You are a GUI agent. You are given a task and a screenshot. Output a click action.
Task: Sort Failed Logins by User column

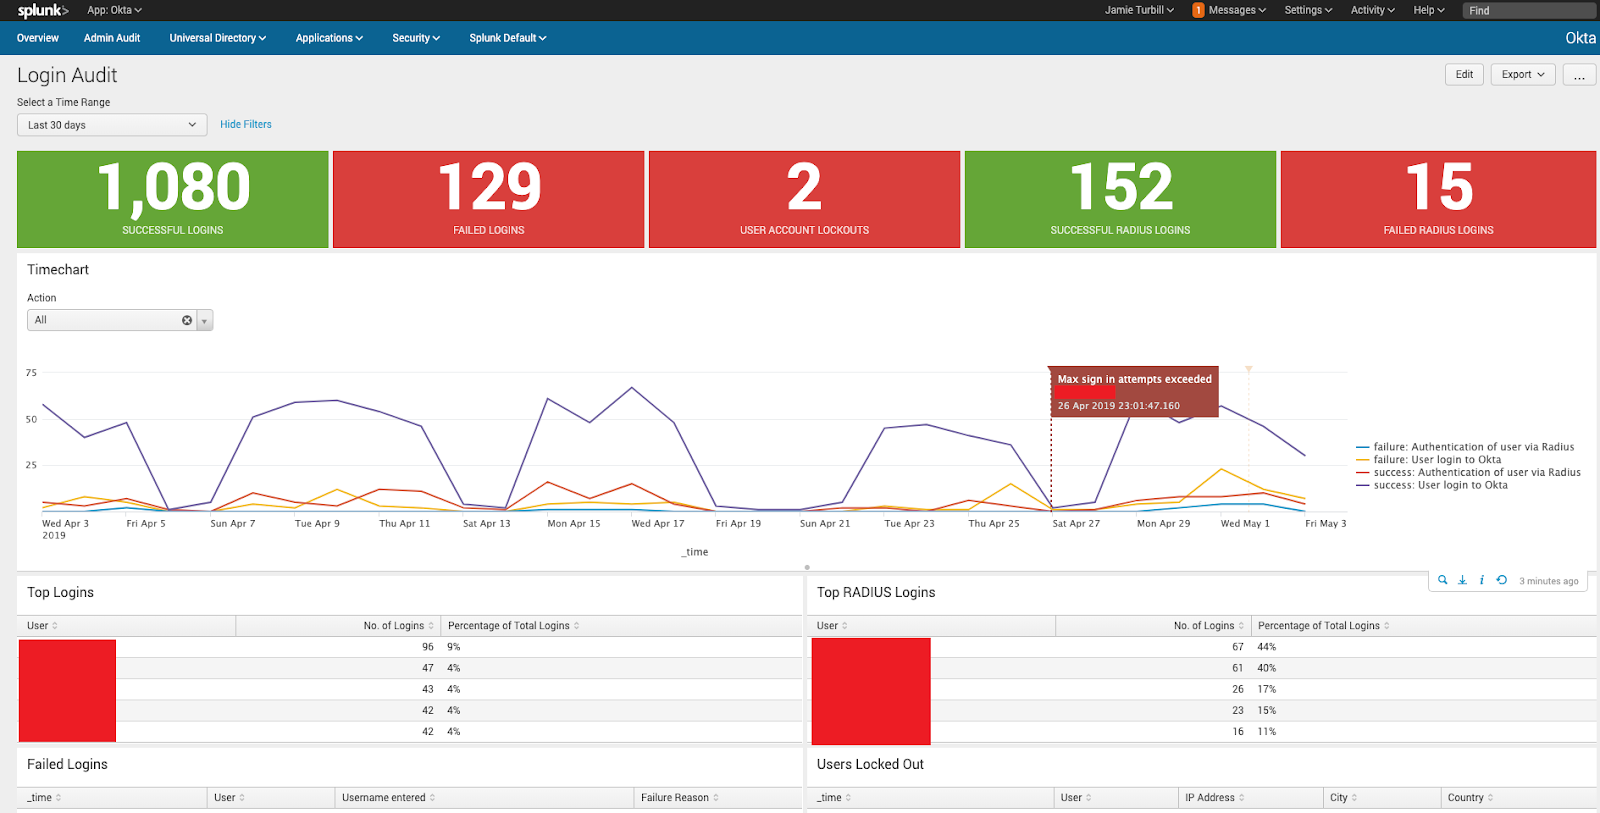271,798
